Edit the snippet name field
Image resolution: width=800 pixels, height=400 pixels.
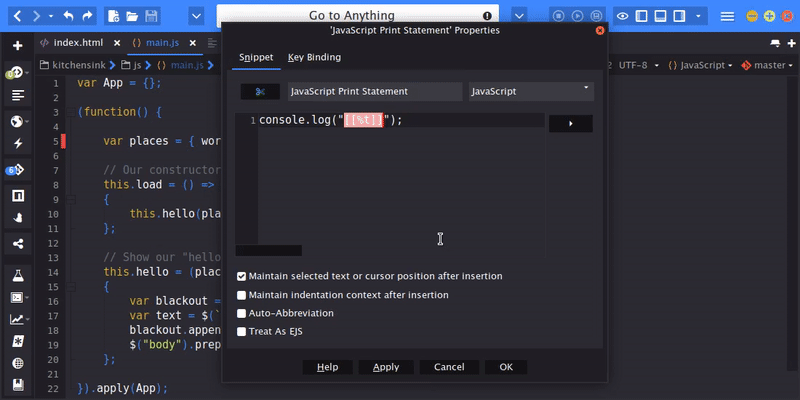375,92
